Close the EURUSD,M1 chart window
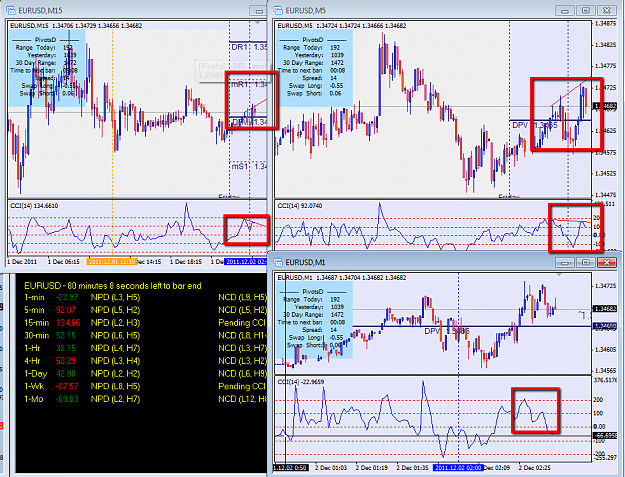This screenshot has height=477, width=625. click(607, 262)
